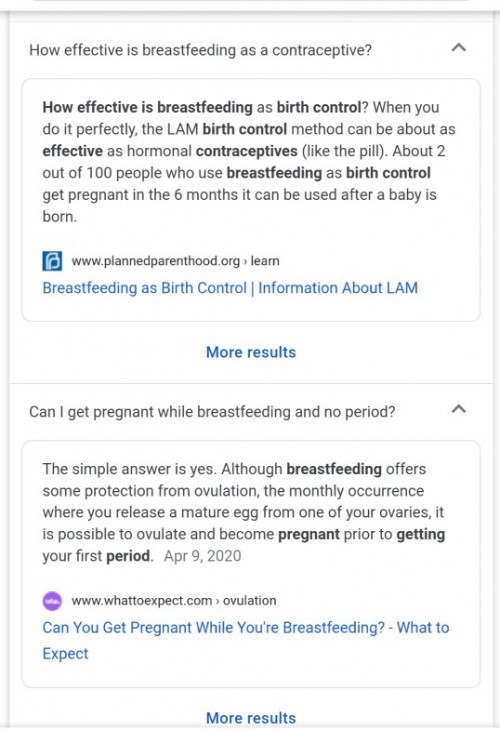Click www.whattoexpect.com › ovulation URL text
The width and height of the screenshot is (500, 730).
point(174,601)
